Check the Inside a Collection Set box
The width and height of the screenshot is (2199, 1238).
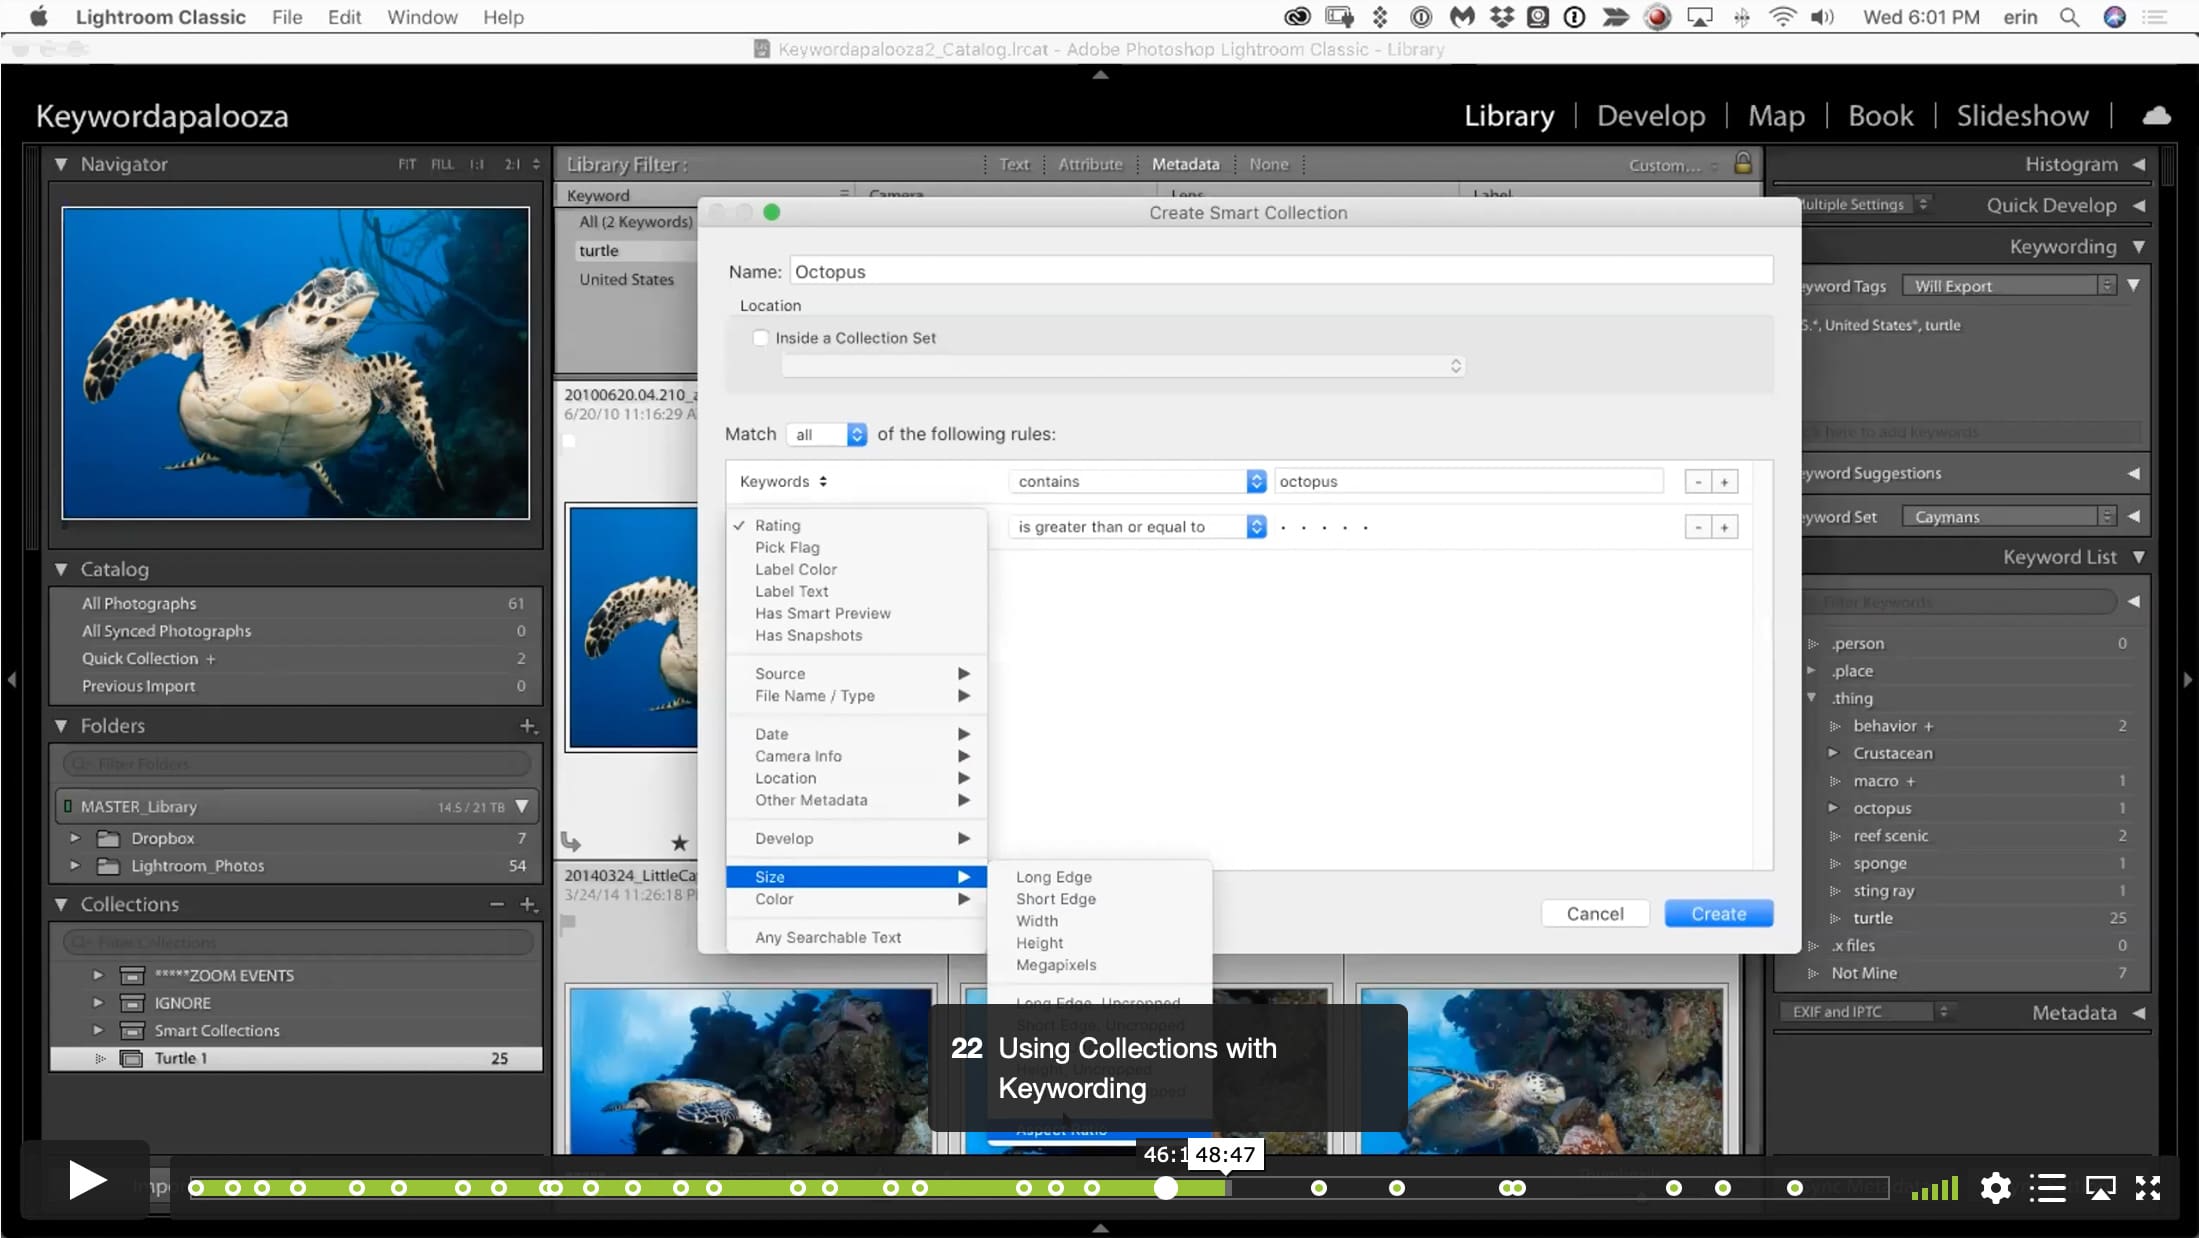pyautogui.click(x=761, y=338)
